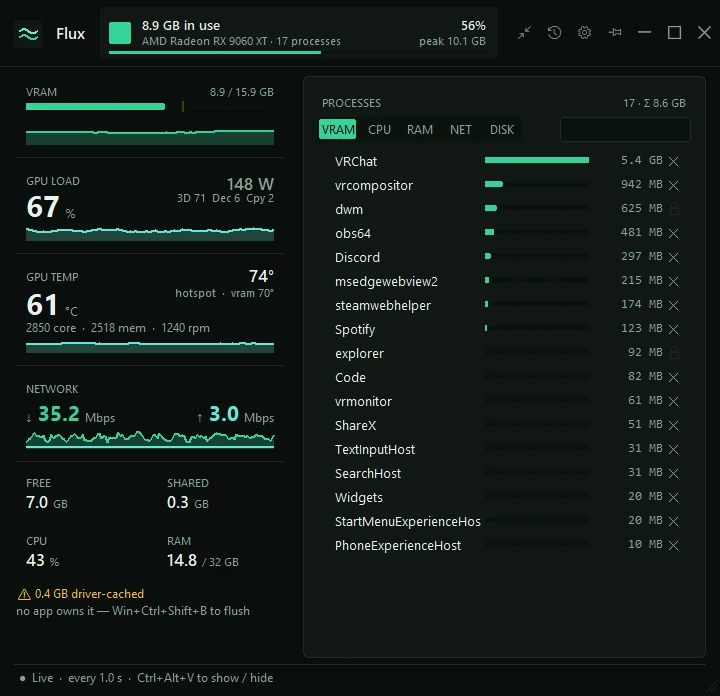Open the DISK tab

tap(502, 129)
